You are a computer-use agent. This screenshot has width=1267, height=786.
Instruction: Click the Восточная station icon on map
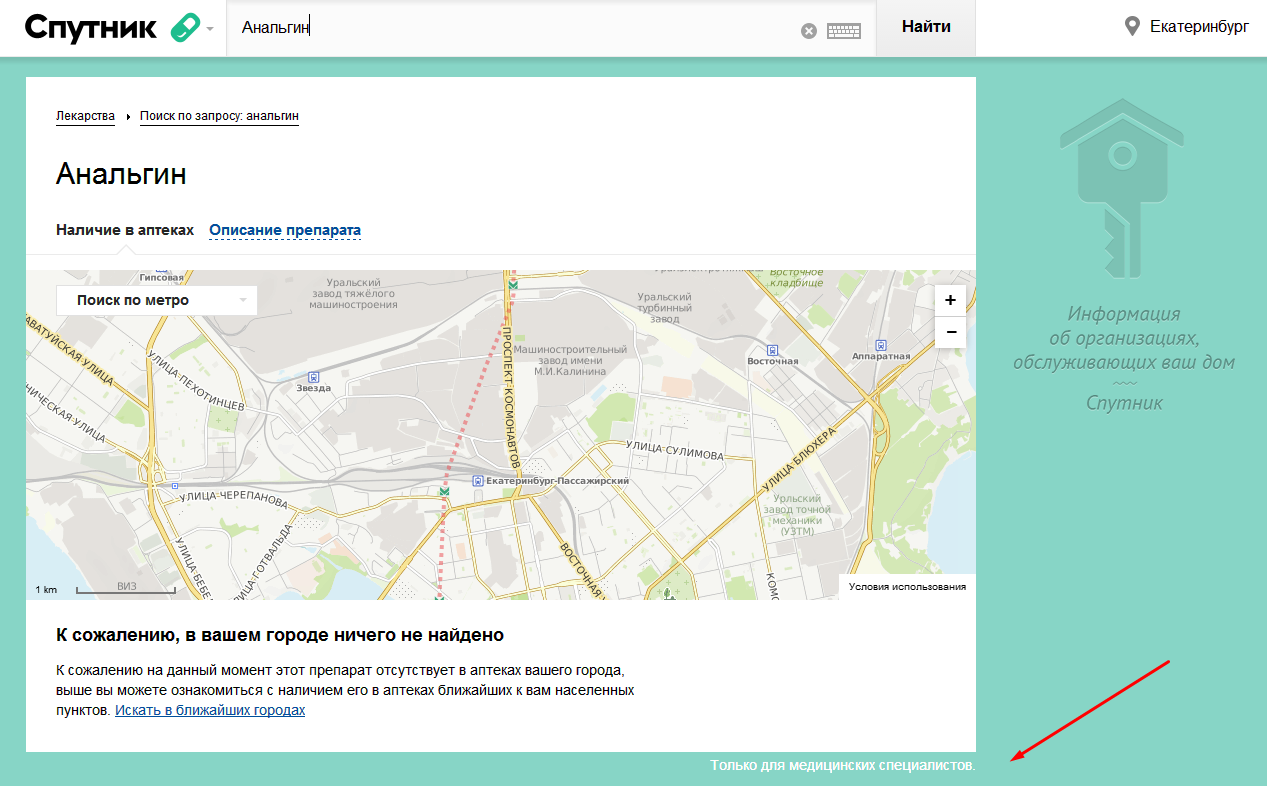tap(772, 349)
